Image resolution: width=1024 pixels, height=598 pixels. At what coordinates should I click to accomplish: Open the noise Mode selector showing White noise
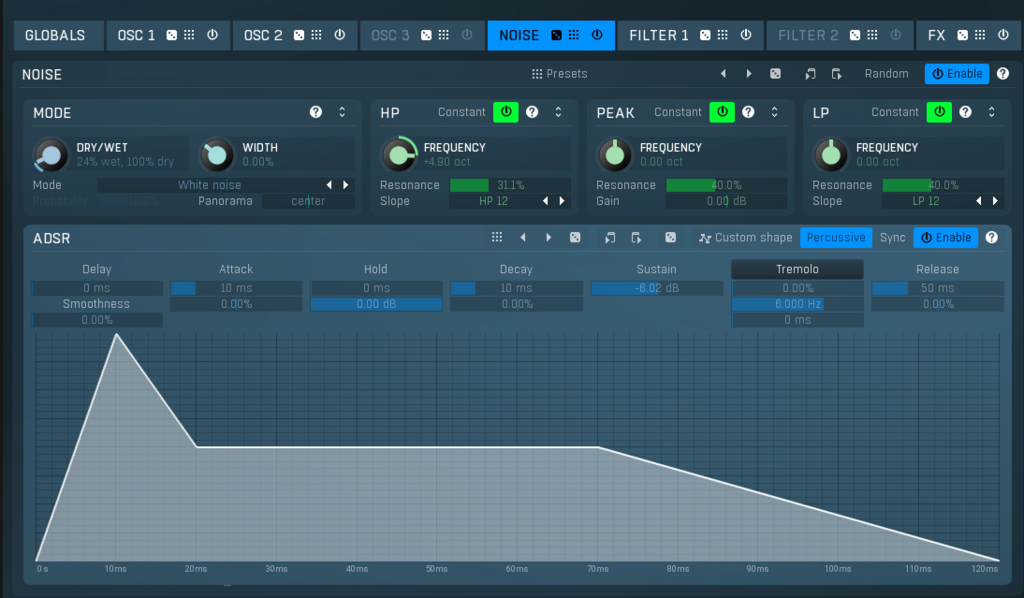(x=209, y=185)
